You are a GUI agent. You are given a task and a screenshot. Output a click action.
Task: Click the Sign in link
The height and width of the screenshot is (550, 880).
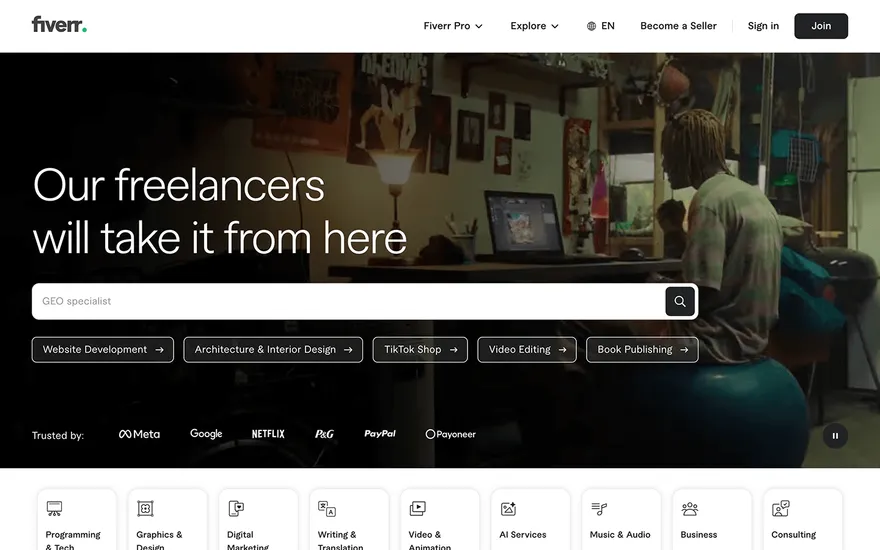click(x=763, y=26)
